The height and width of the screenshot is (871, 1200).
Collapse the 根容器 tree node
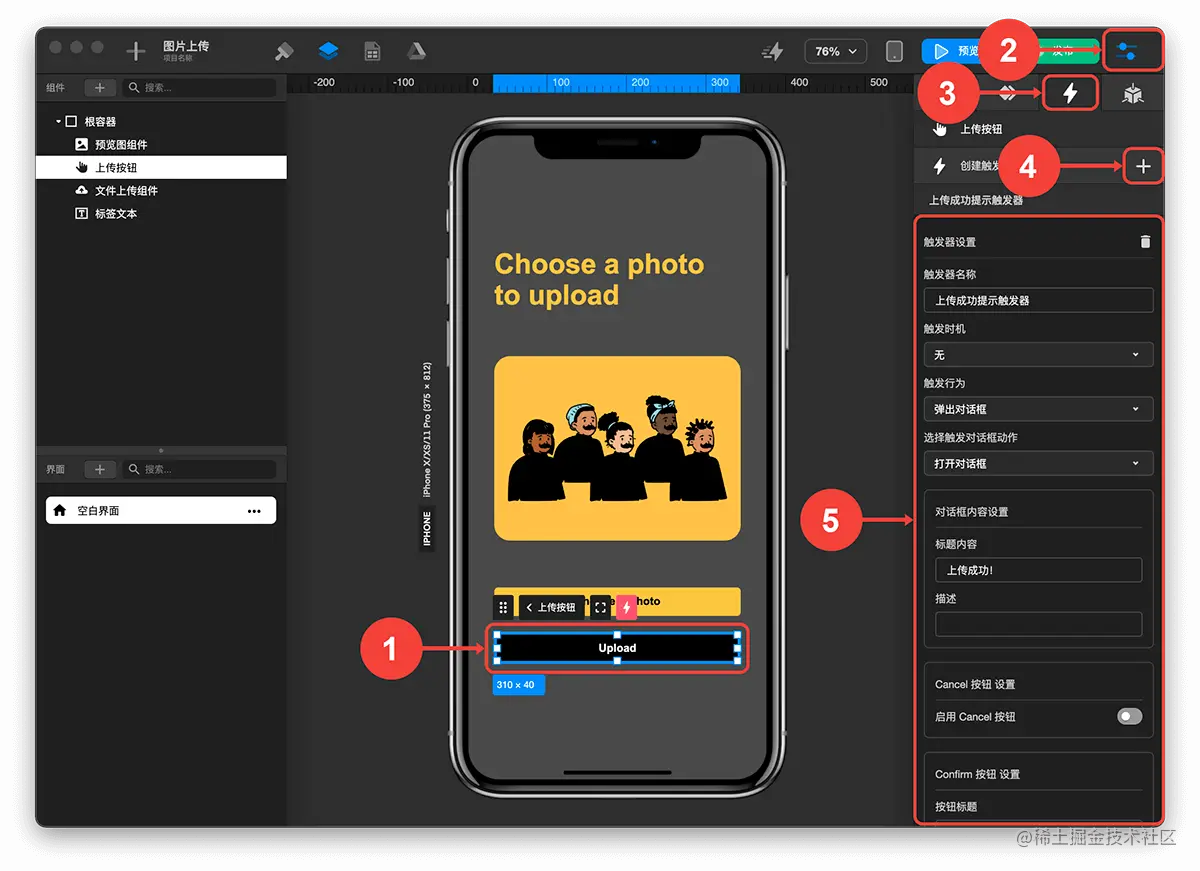59,121
